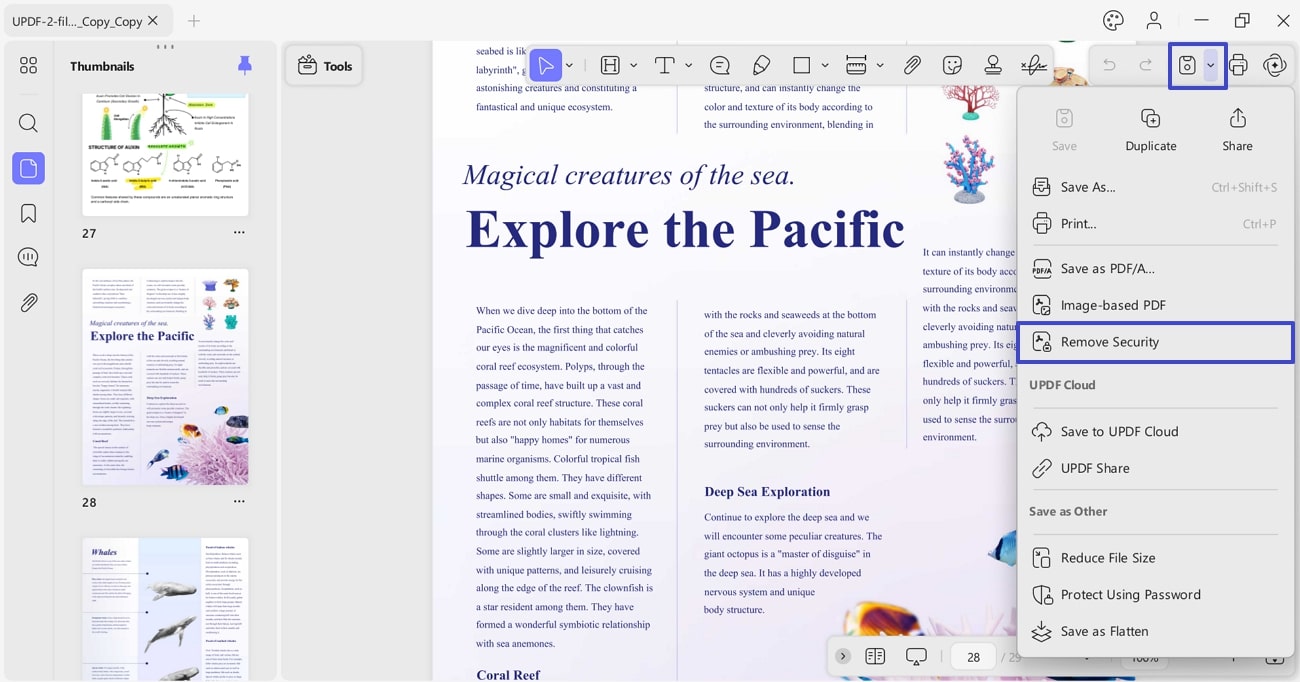Click the page number field showing 28
The width and height of the screenshot is (1300, 682).
[x=973, y=657]
